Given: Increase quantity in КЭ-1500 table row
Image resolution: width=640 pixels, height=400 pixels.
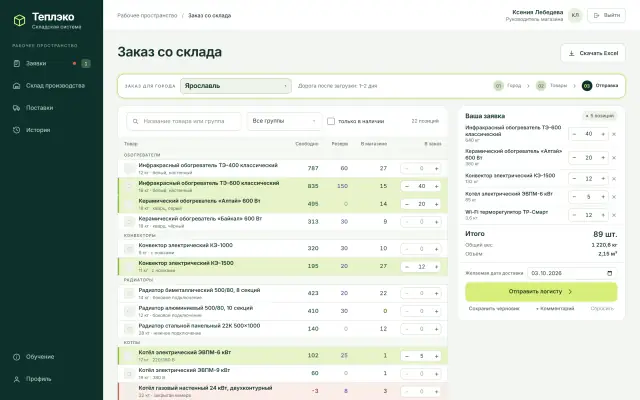Looking at the screenshot, I should pyautogui.click(x=436, y=267).
